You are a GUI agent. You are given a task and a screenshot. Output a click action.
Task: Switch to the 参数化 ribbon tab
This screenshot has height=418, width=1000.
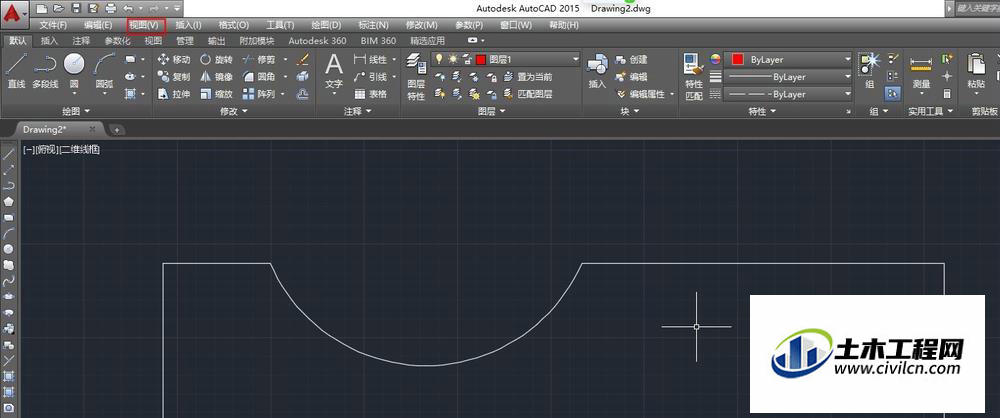(x=117, y=41)
